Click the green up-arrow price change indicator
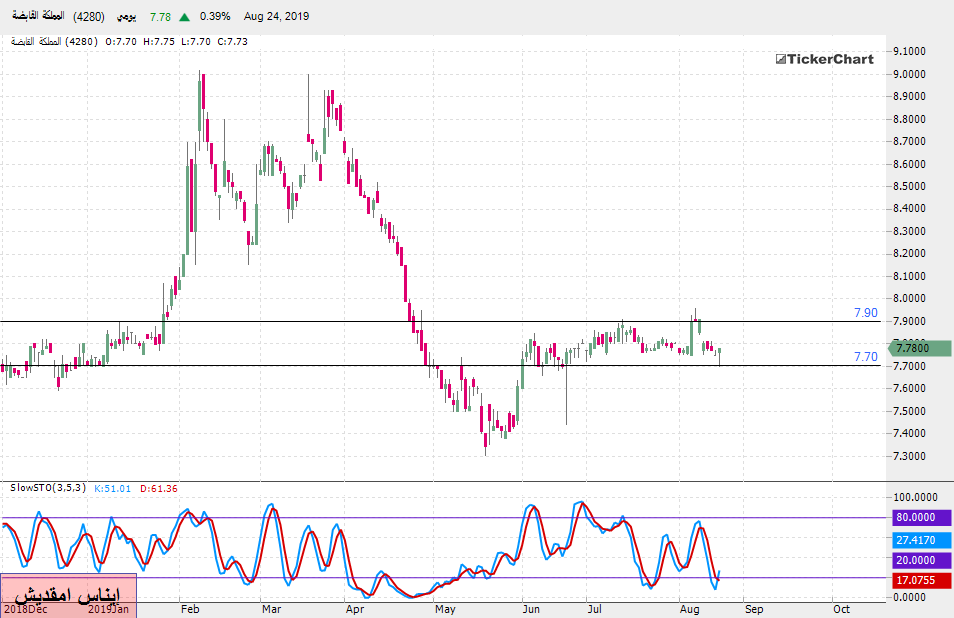The height and width of the screenshot is (618, 954). 186,17
